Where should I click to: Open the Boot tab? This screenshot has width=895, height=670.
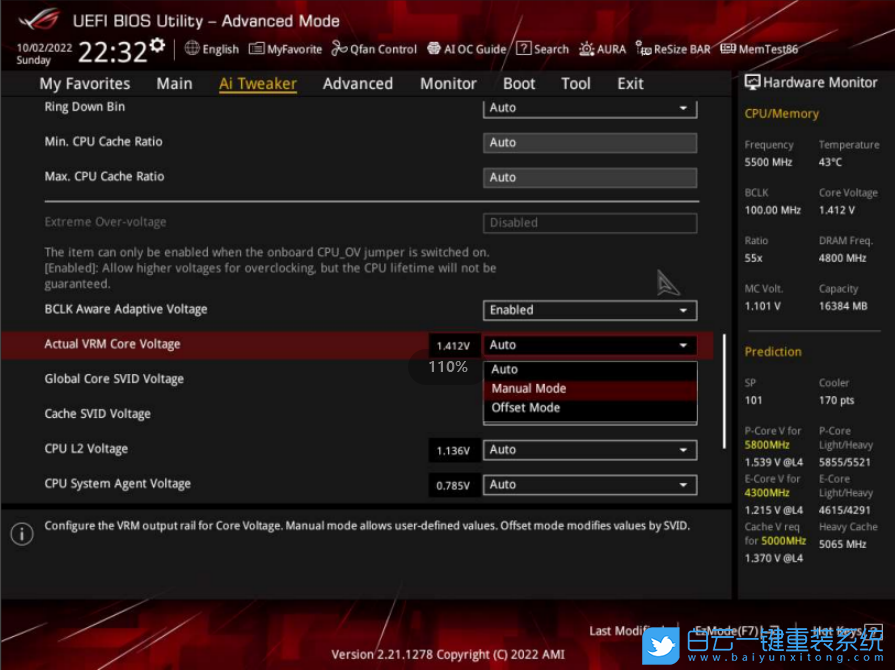(519, 84)
